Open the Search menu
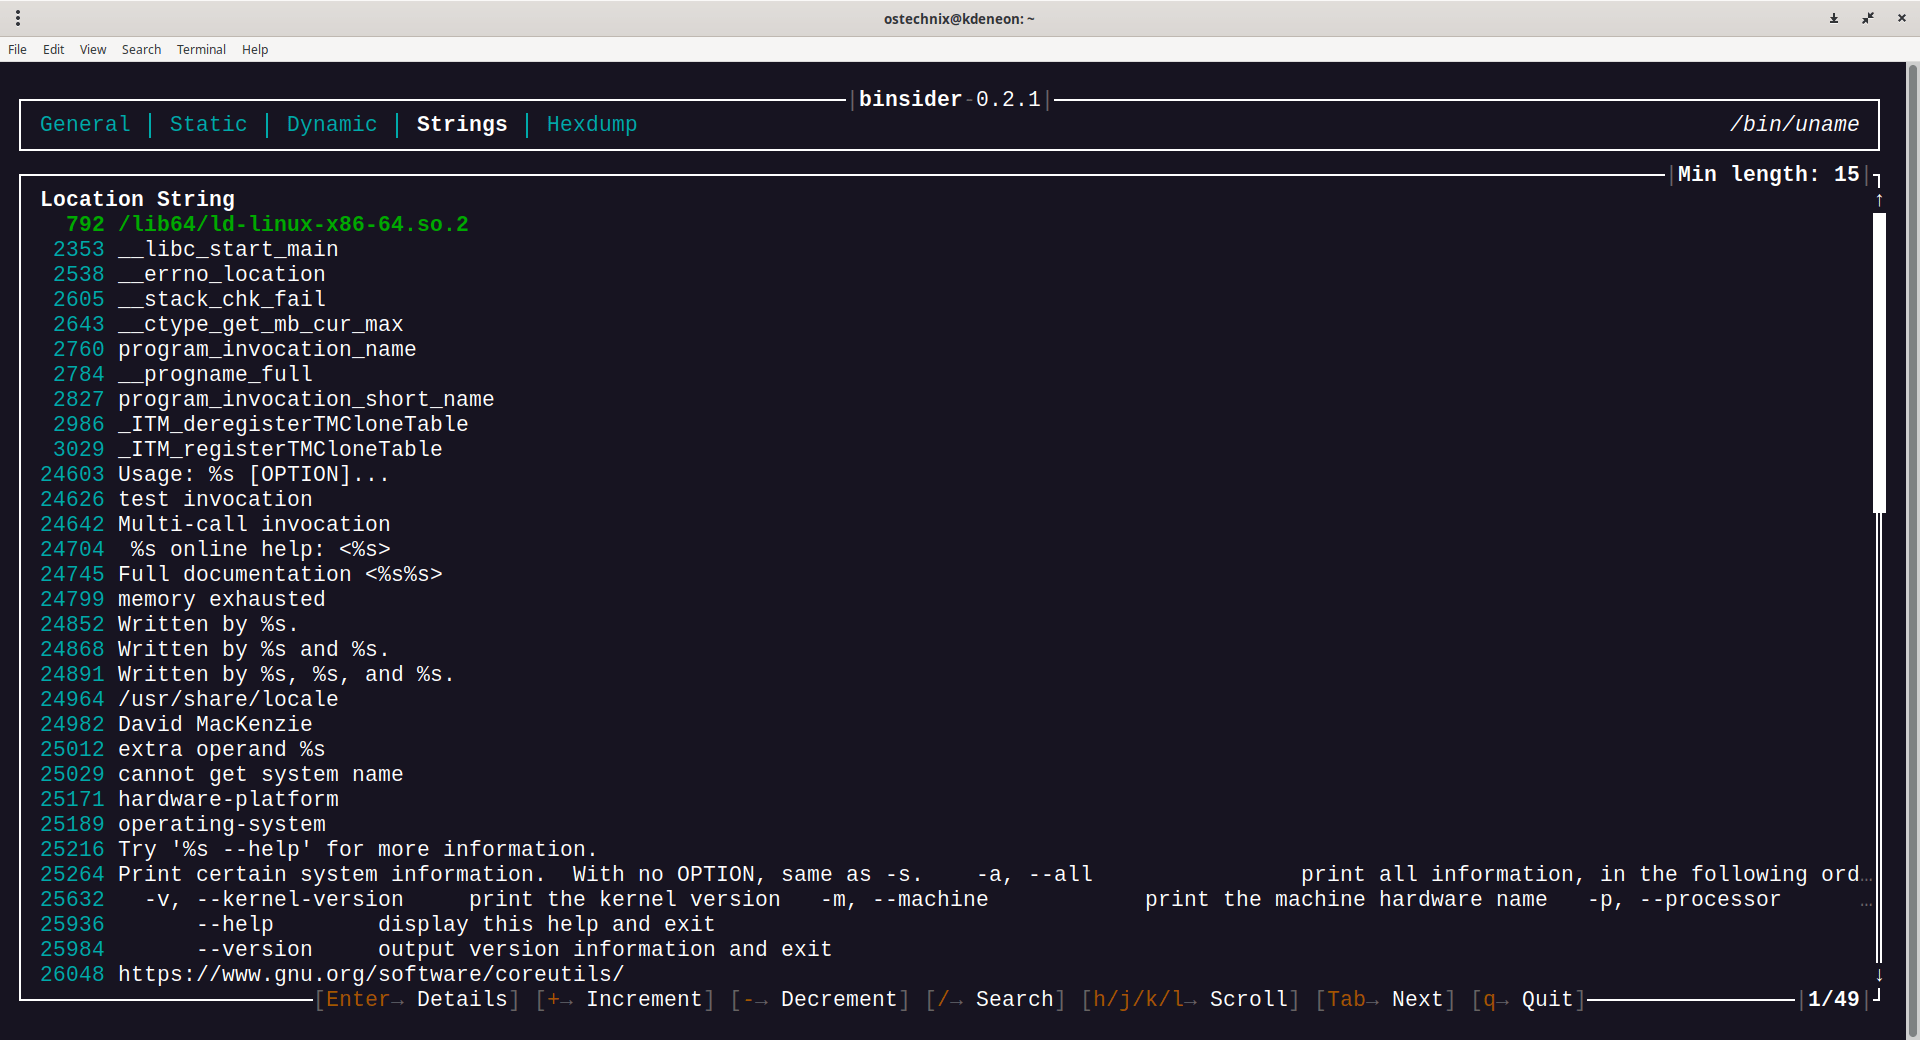This screenshot has height=1040, width=1920. pyautogui.click(x=141, y=49)
